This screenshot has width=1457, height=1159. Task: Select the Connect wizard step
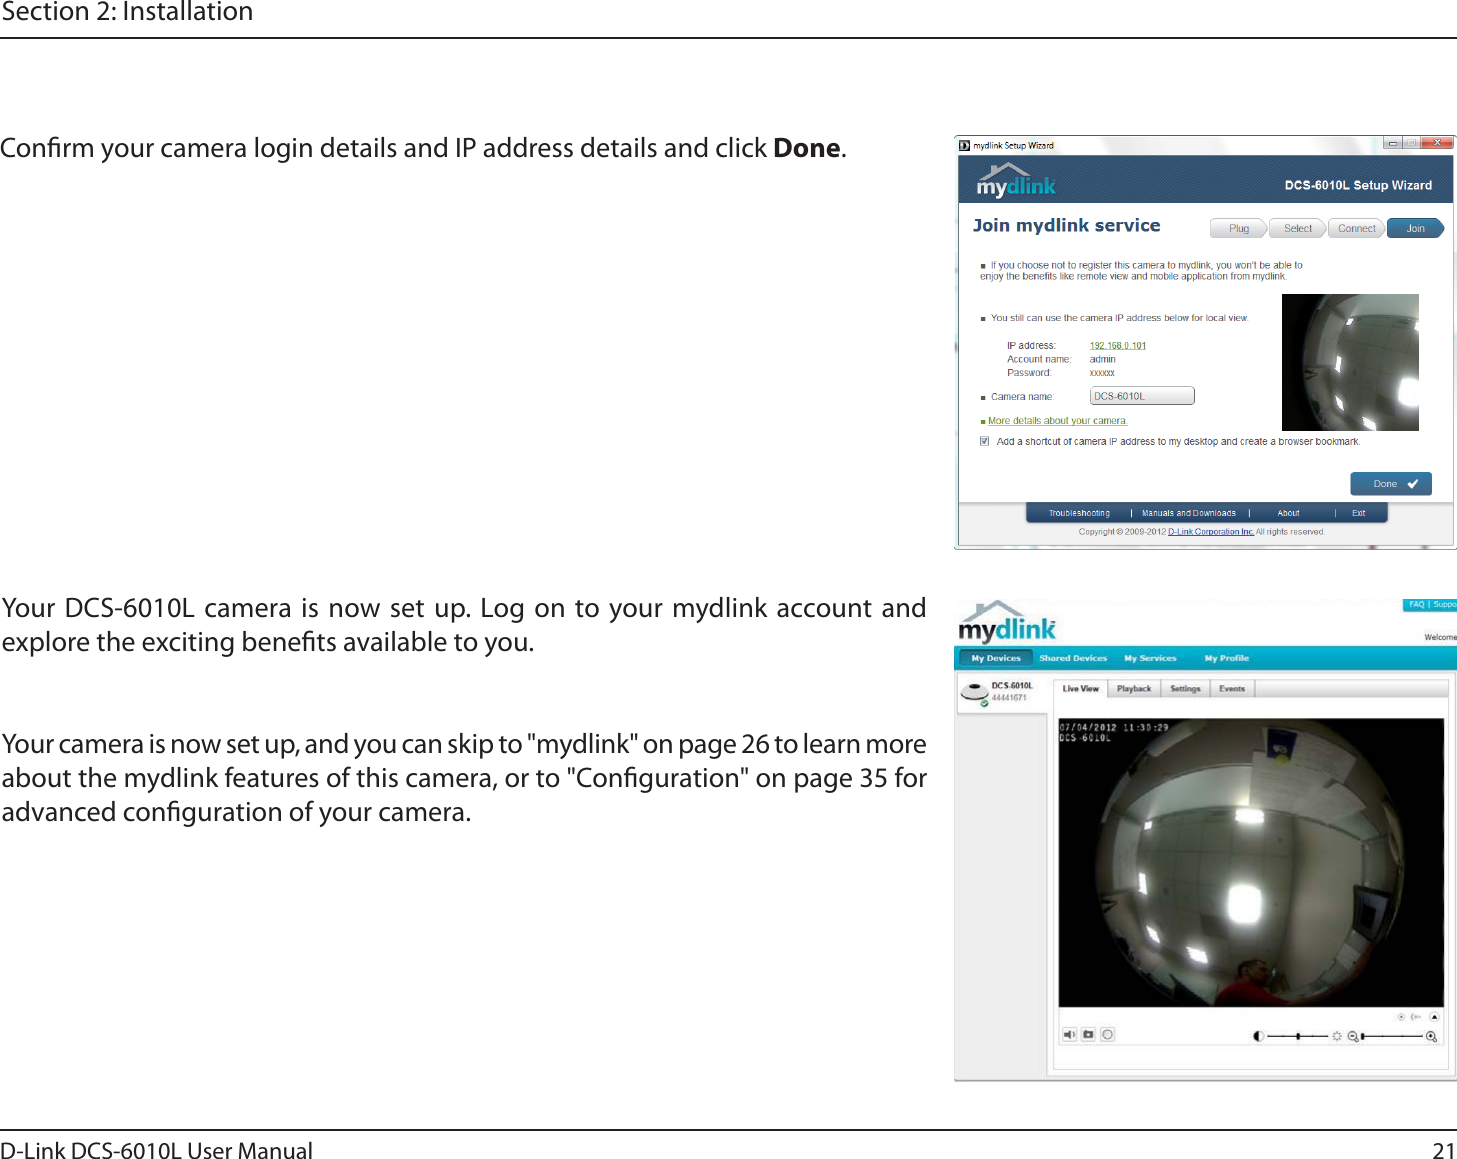click(x=1356, y=228)
